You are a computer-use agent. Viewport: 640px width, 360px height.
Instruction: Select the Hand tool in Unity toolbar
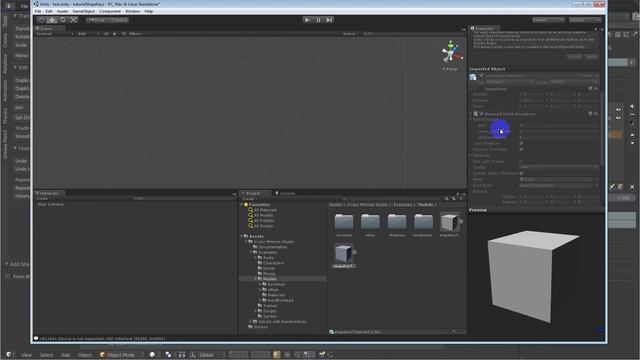(41, 20)
